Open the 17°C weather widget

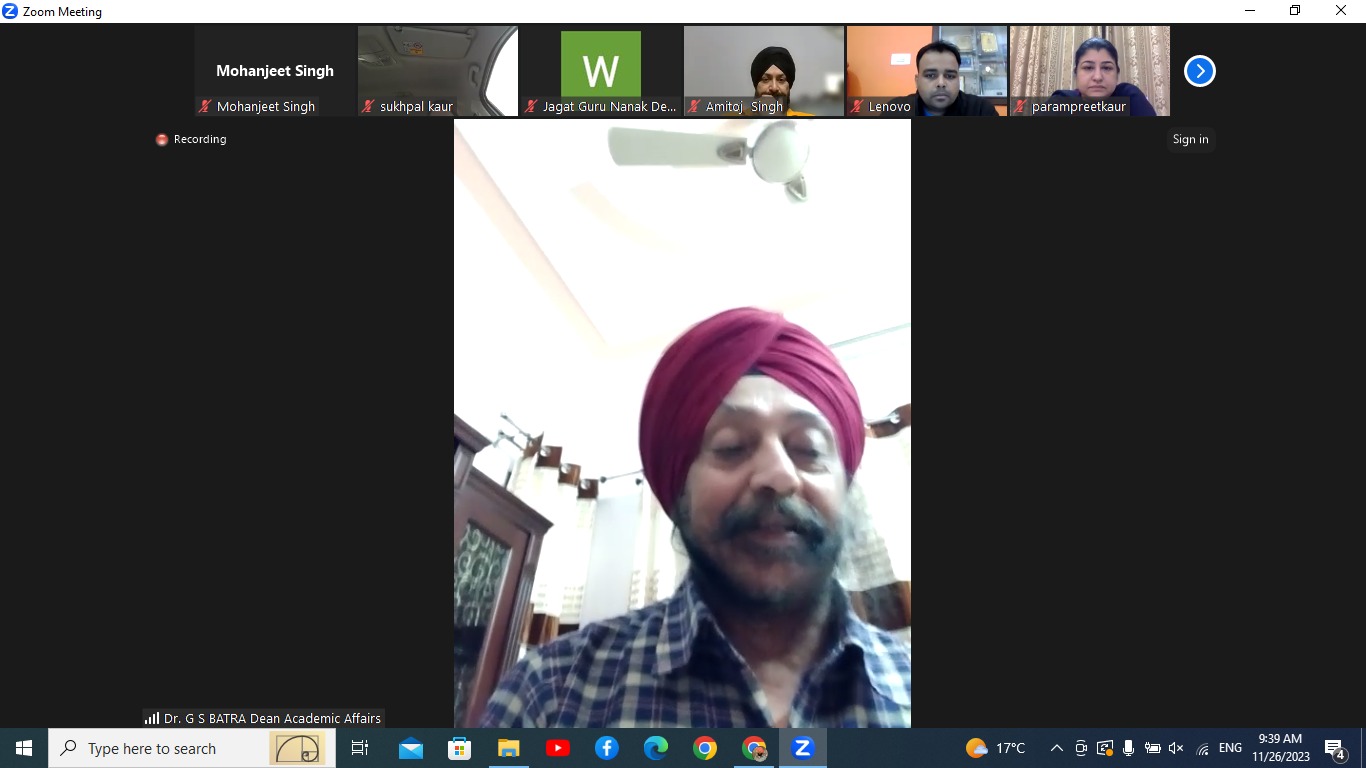(x=995, y=748)
